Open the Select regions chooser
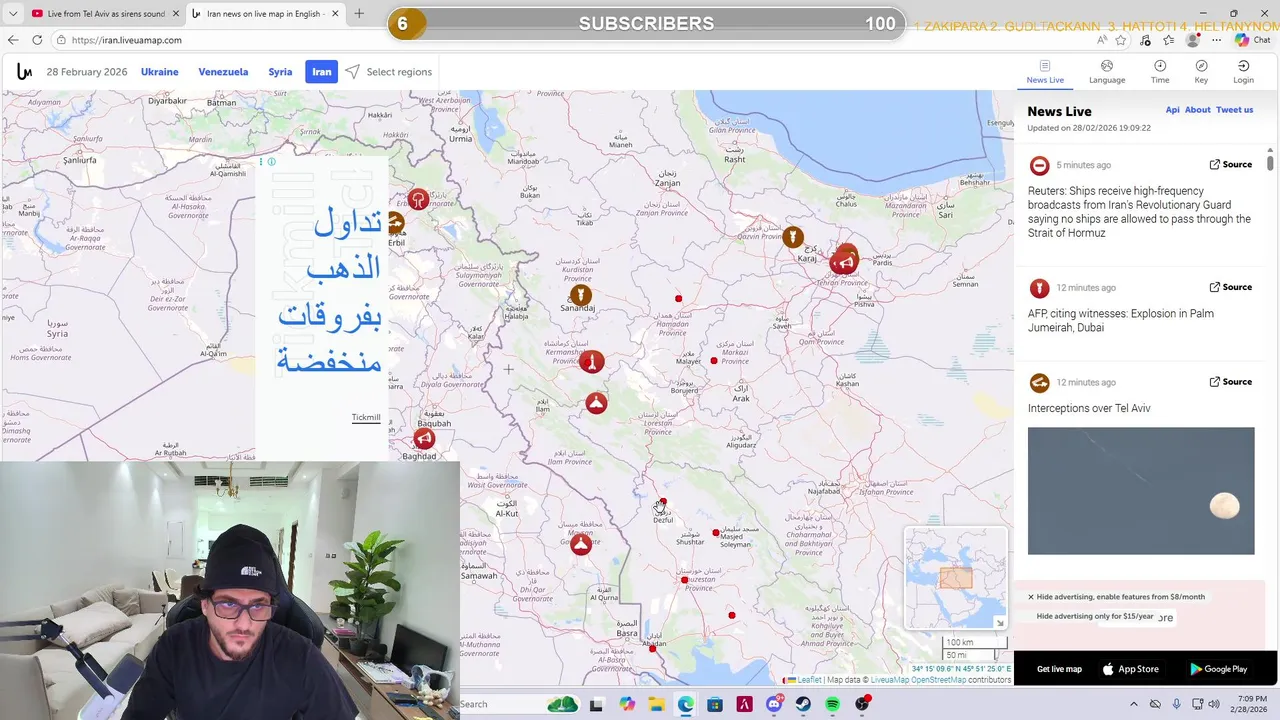 389,72
